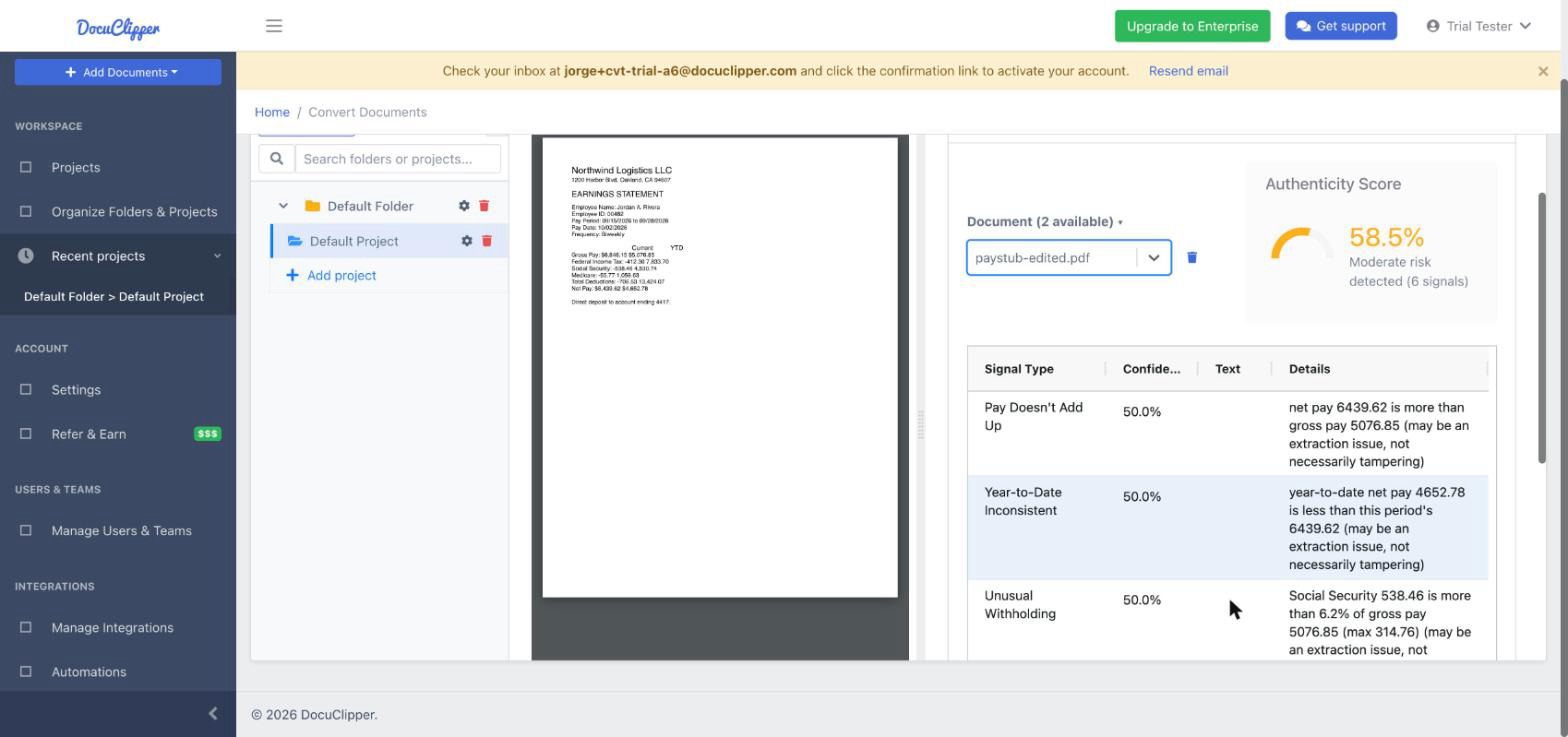Click the Settings sidebar icon

(26, 390)
